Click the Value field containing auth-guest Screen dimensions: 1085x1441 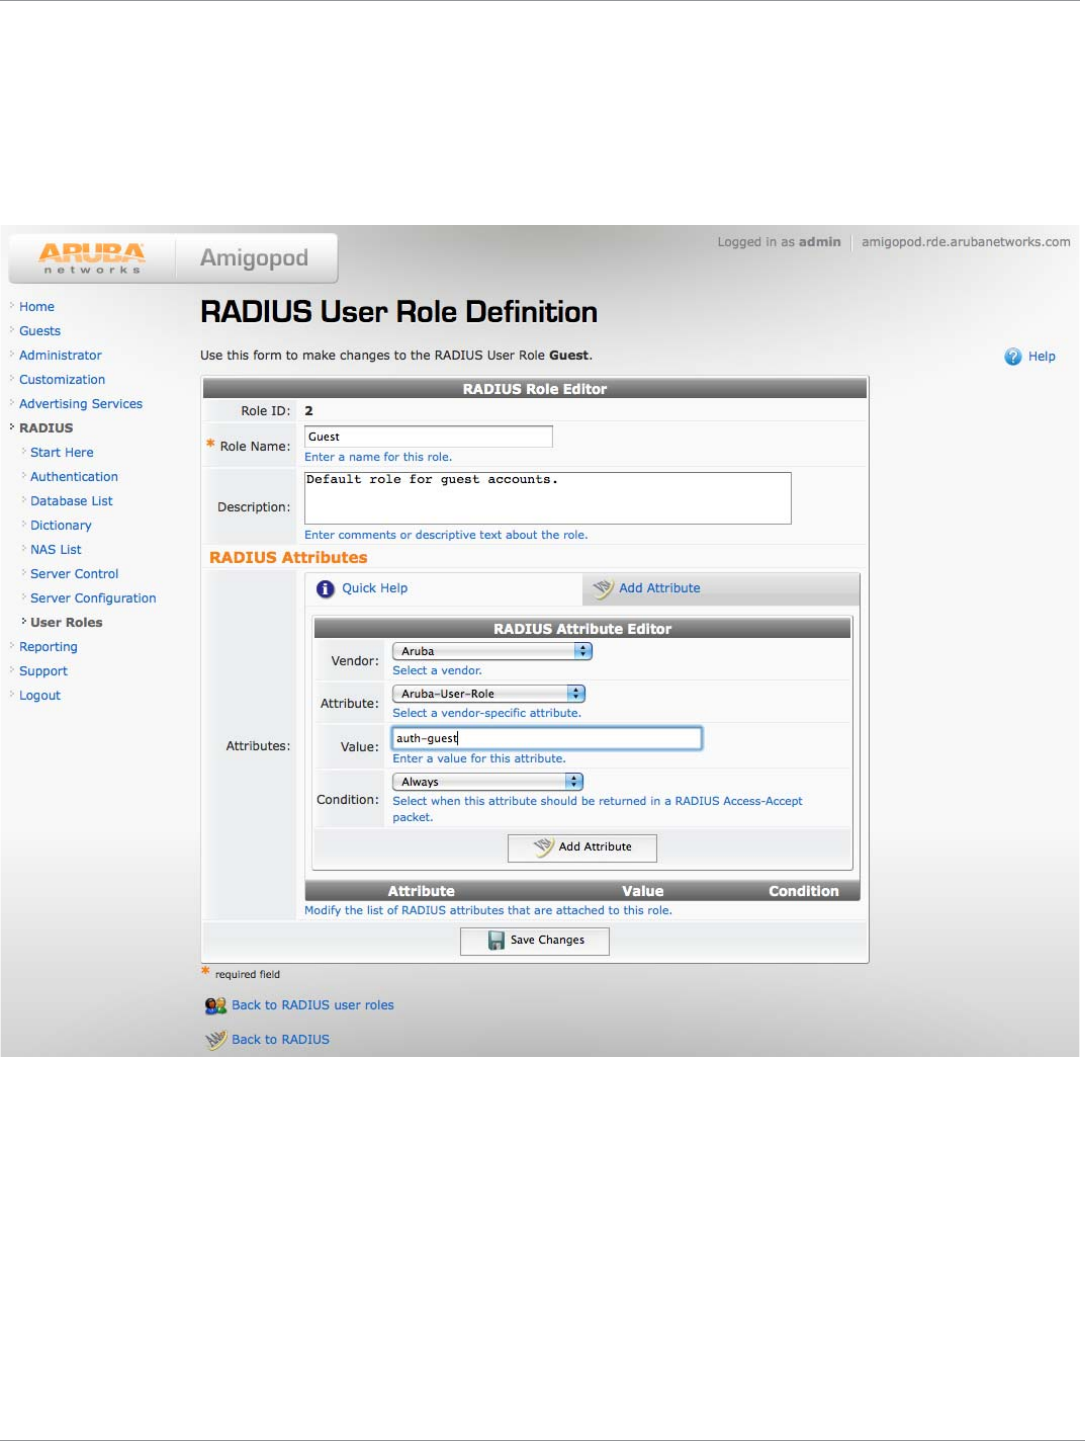coord(547,739)
